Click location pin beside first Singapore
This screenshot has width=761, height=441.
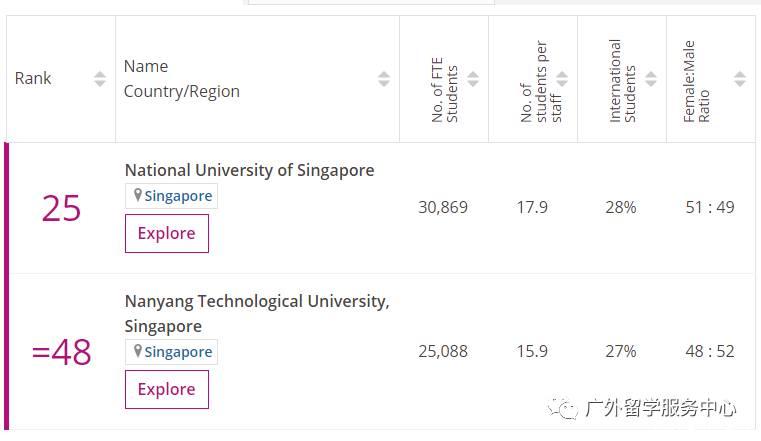point(138,196)
